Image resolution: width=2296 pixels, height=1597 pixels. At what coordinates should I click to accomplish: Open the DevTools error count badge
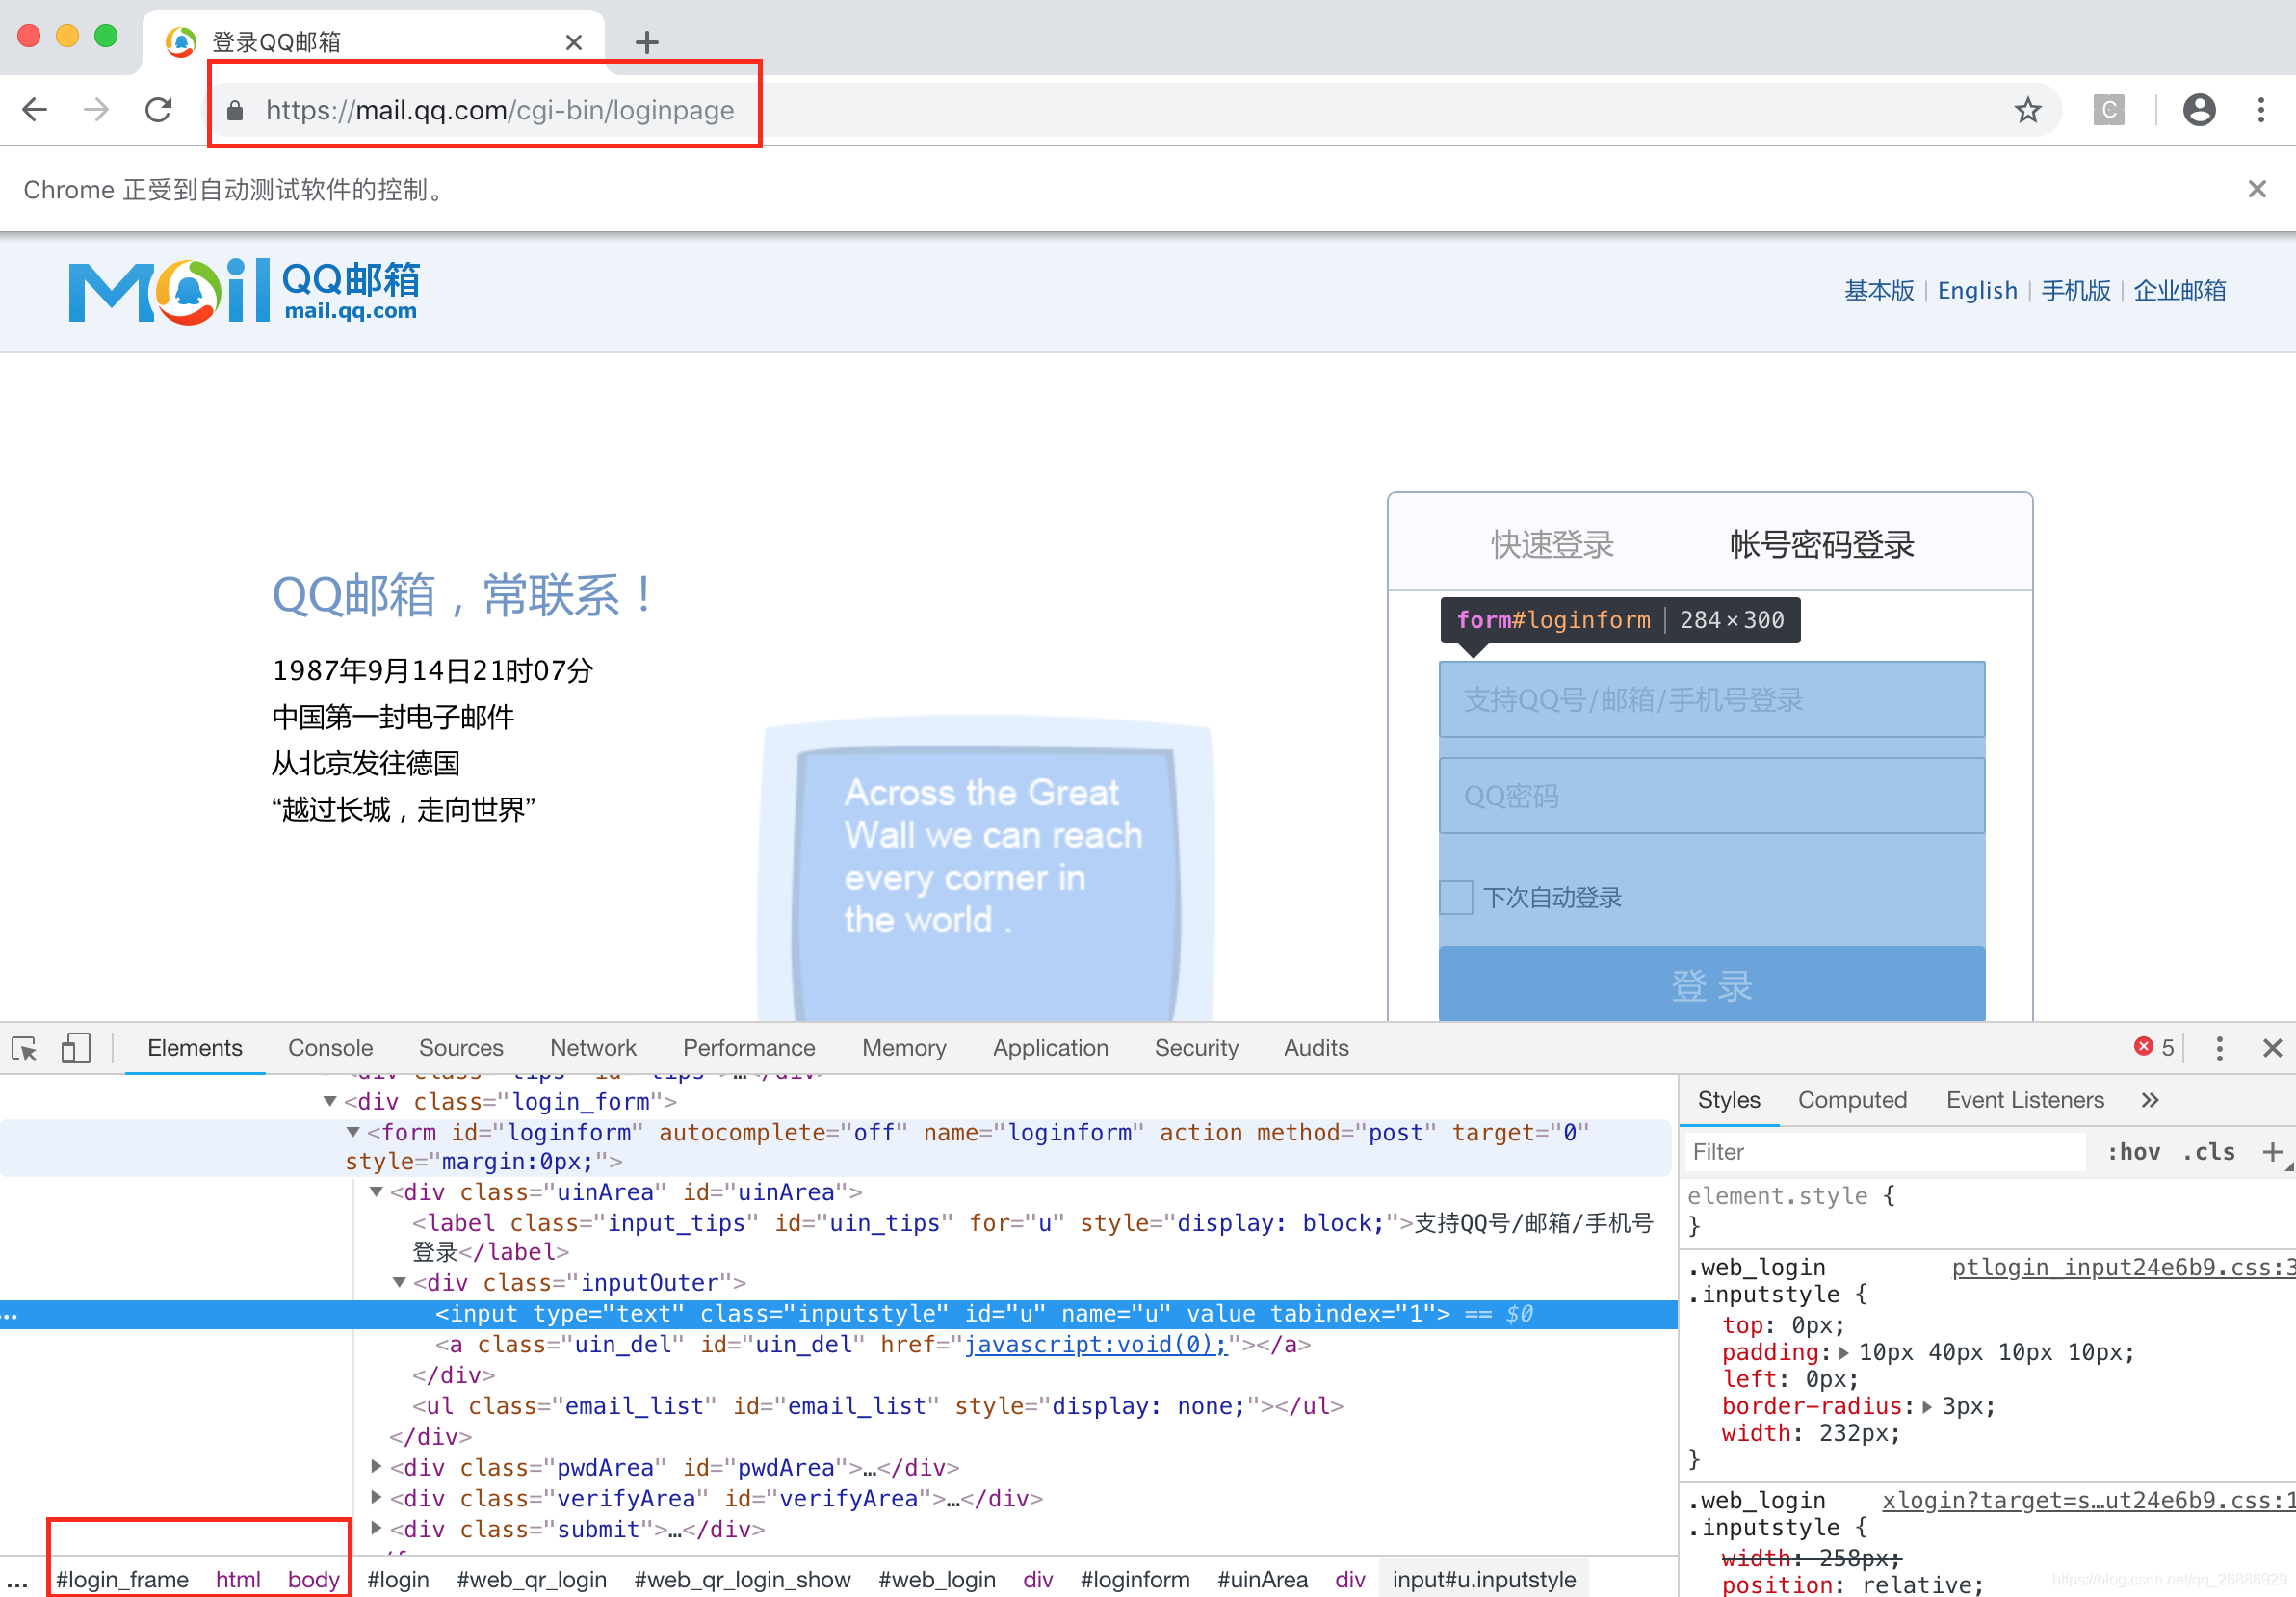click(x=2153, y=1047)
